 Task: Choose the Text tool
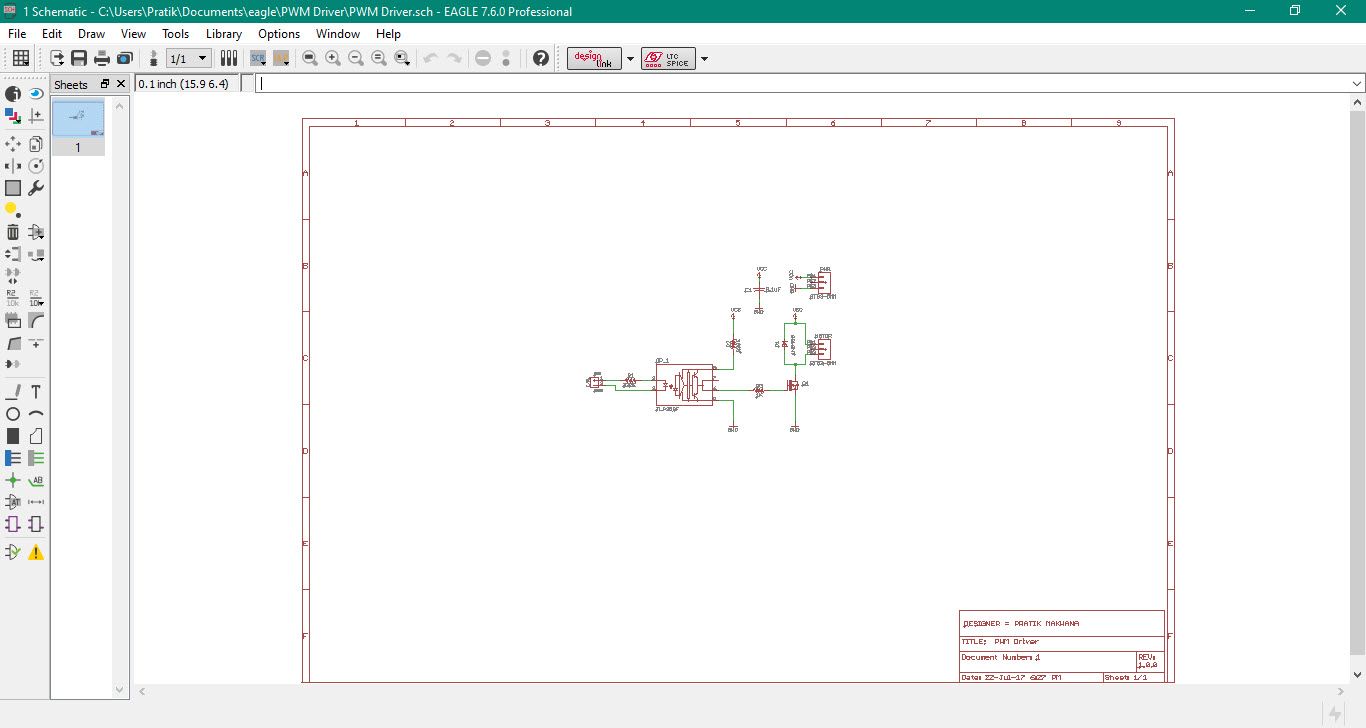[x=36, y=391]
